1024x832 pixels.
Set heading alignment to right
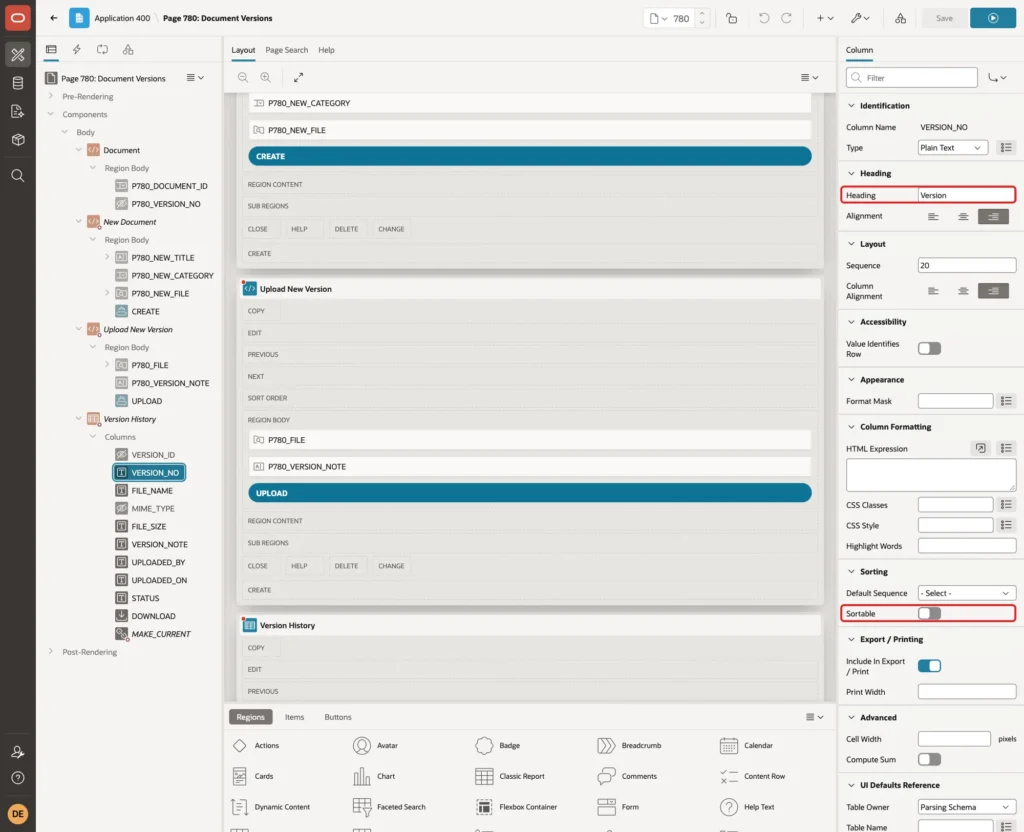click(x=993, y=216)
